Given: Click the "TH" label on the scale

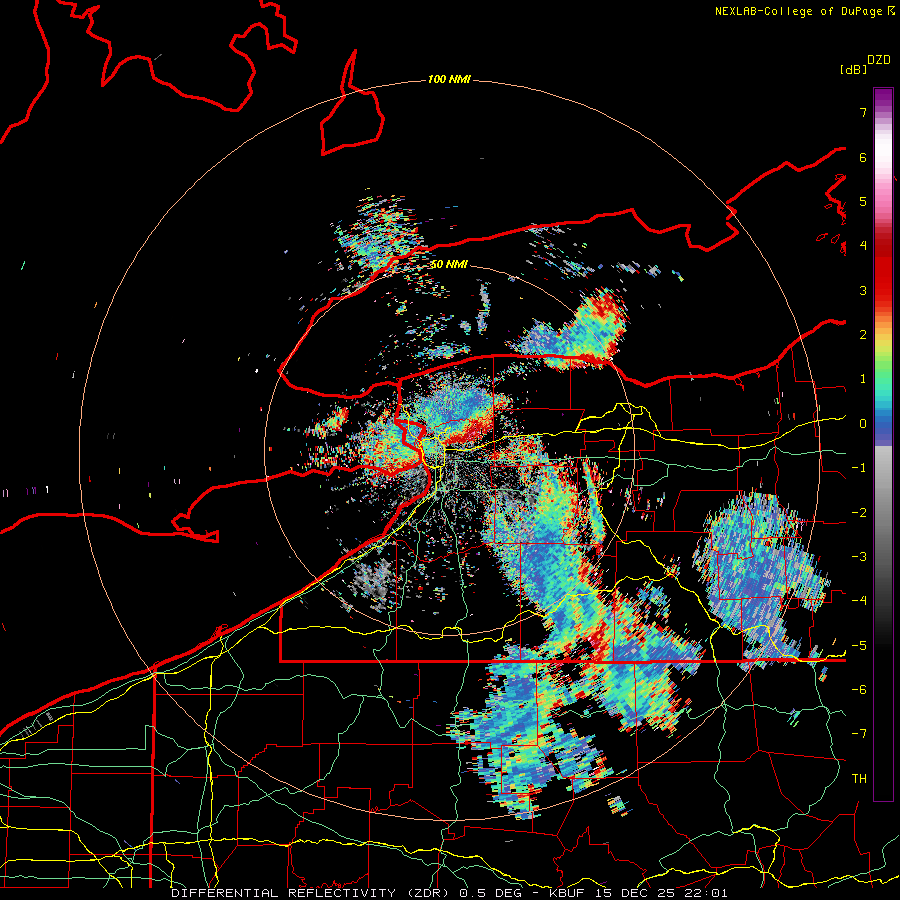Looking at the screenshot, I should point(859,779).
